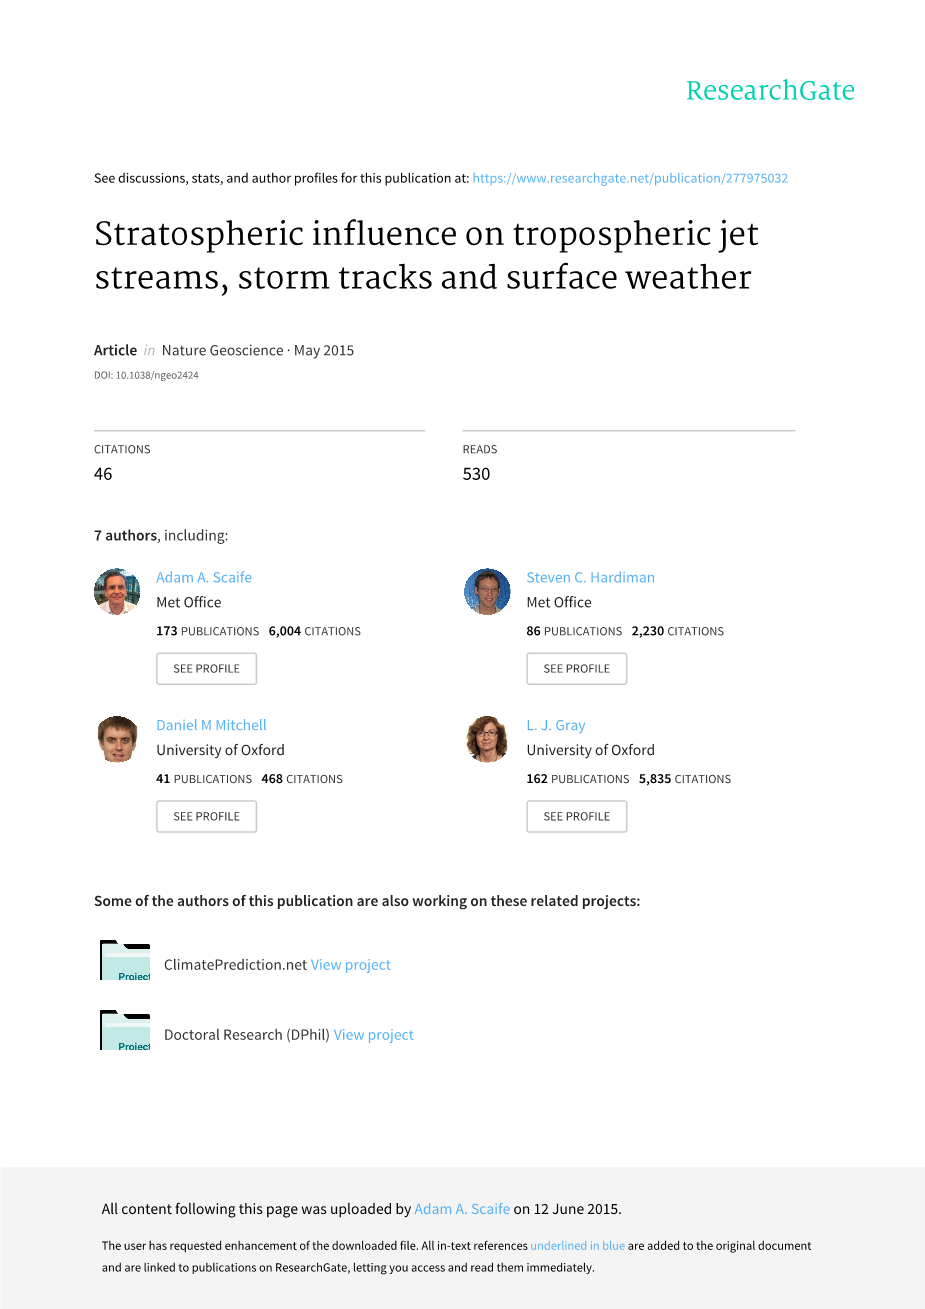Click the 'underlined in blue' footer link
Image resolution: width=925 pixels, height=1309 pixels.
[x=577, y=1246]
